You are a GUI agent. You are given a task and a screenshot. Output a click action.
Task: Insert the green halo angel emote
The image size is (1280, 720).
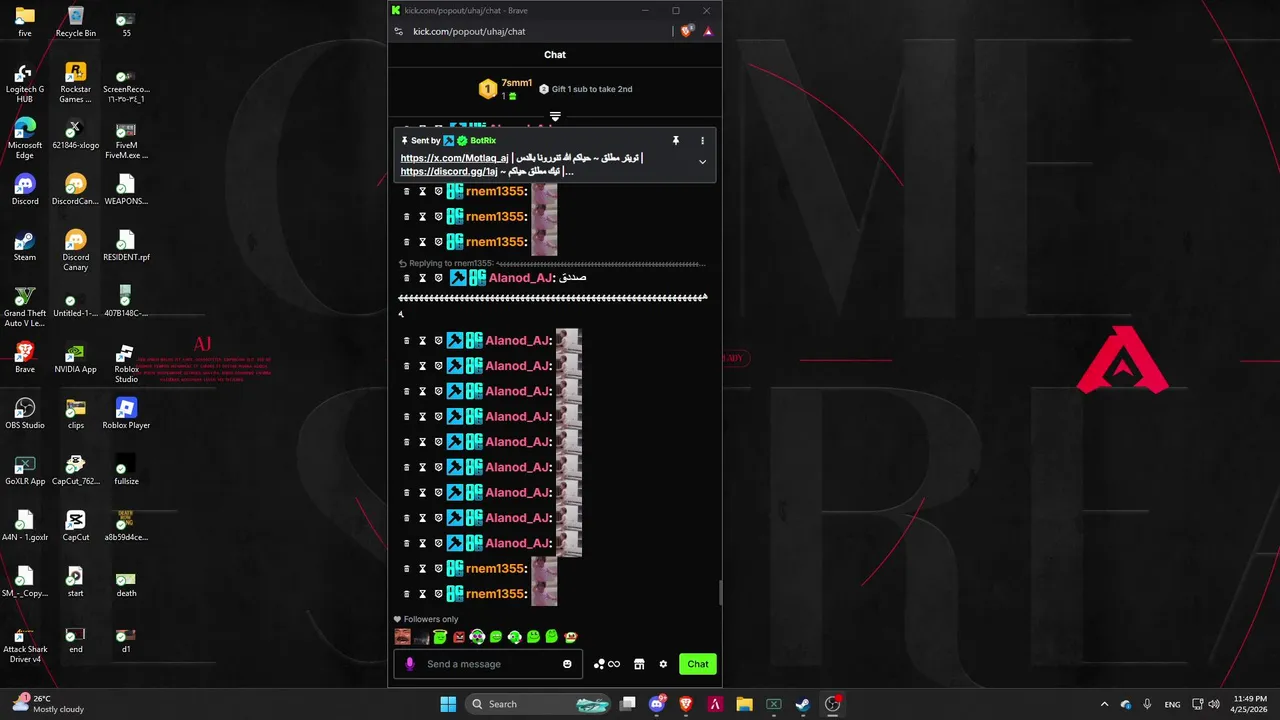click(x=440, y=637)
